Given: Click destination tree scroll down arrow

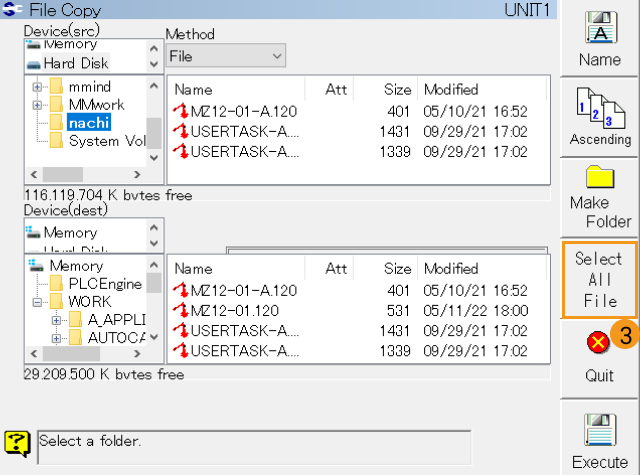Looking at the screenshot, I should pos(154,337).
